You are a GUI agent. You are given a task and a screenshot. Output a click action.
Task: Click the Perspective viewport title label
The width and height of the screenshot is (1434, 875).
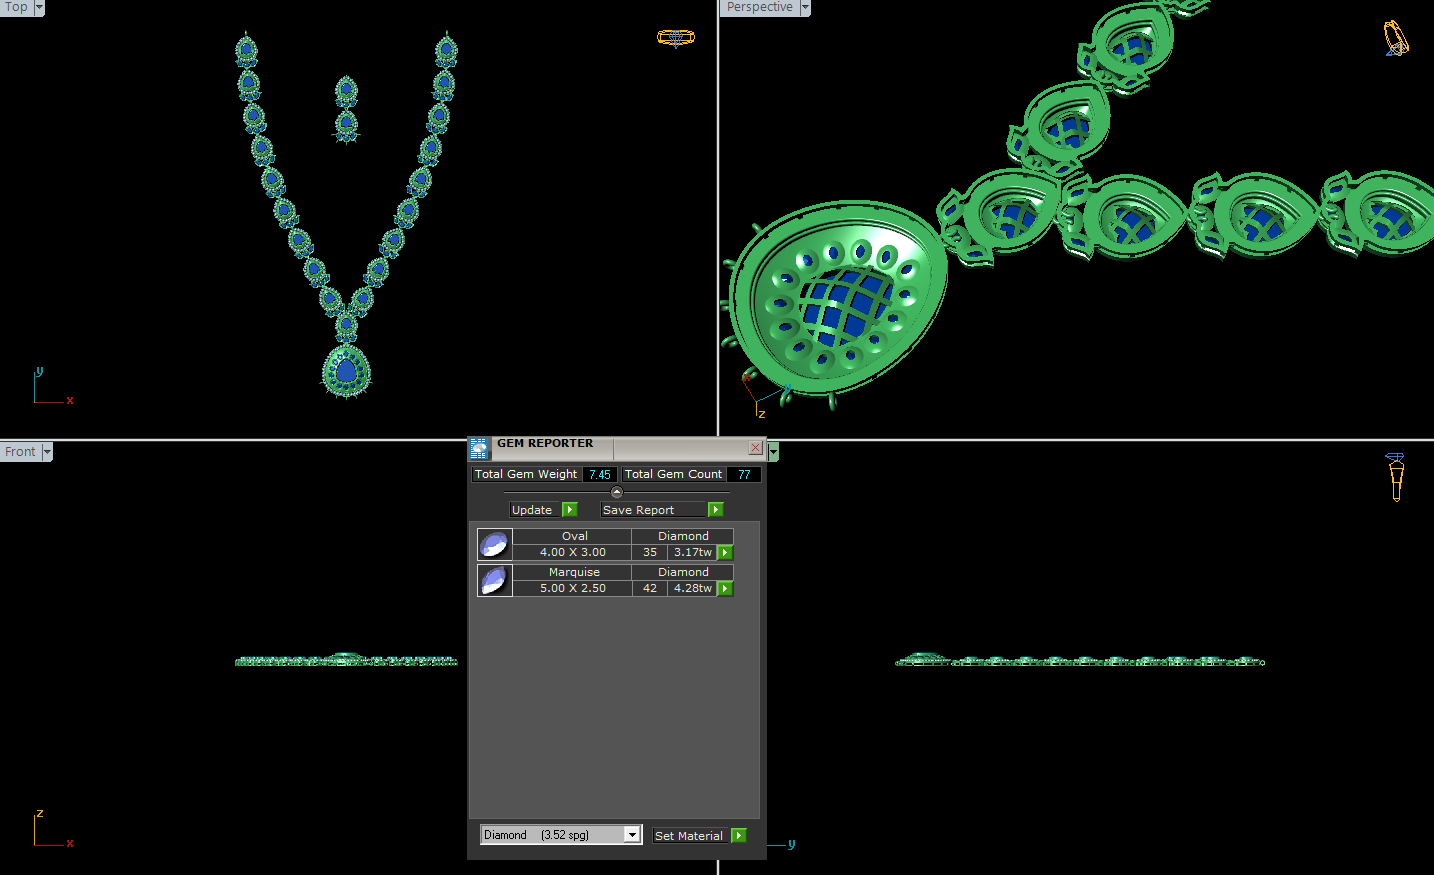759,7
